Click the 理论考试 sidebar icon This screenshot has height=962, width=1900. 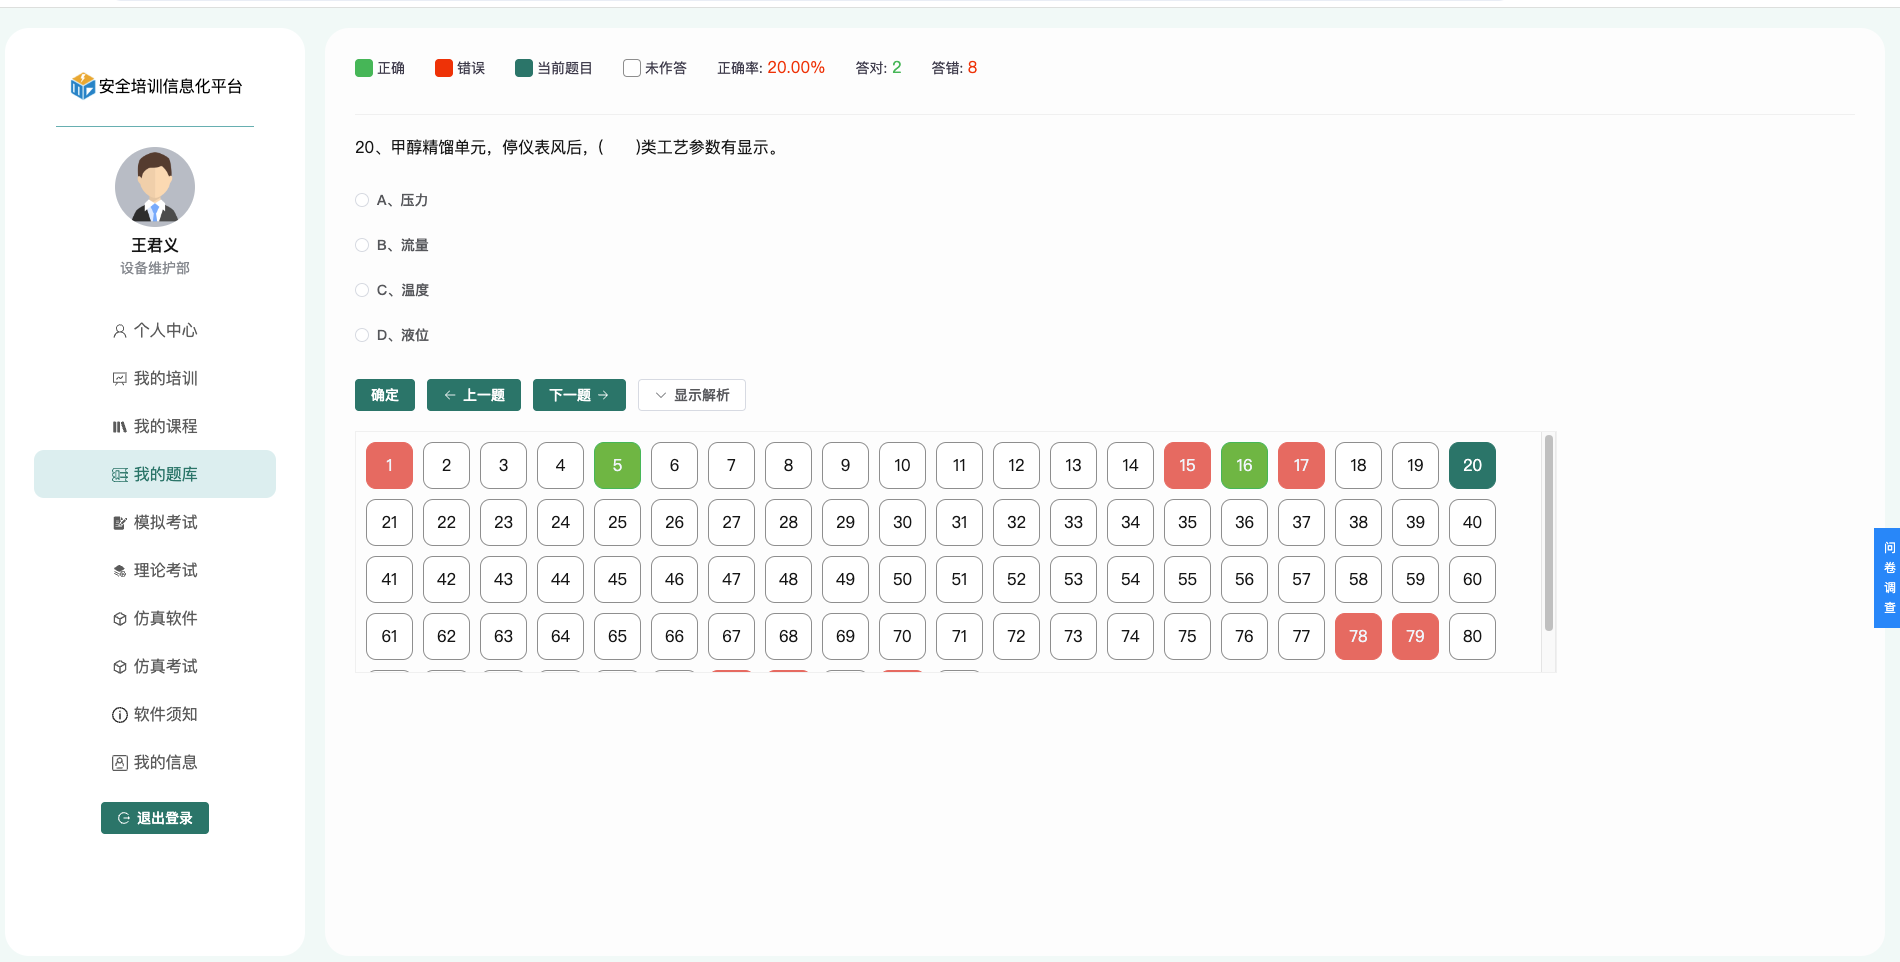pyautogui.click(x=119, y=571)
